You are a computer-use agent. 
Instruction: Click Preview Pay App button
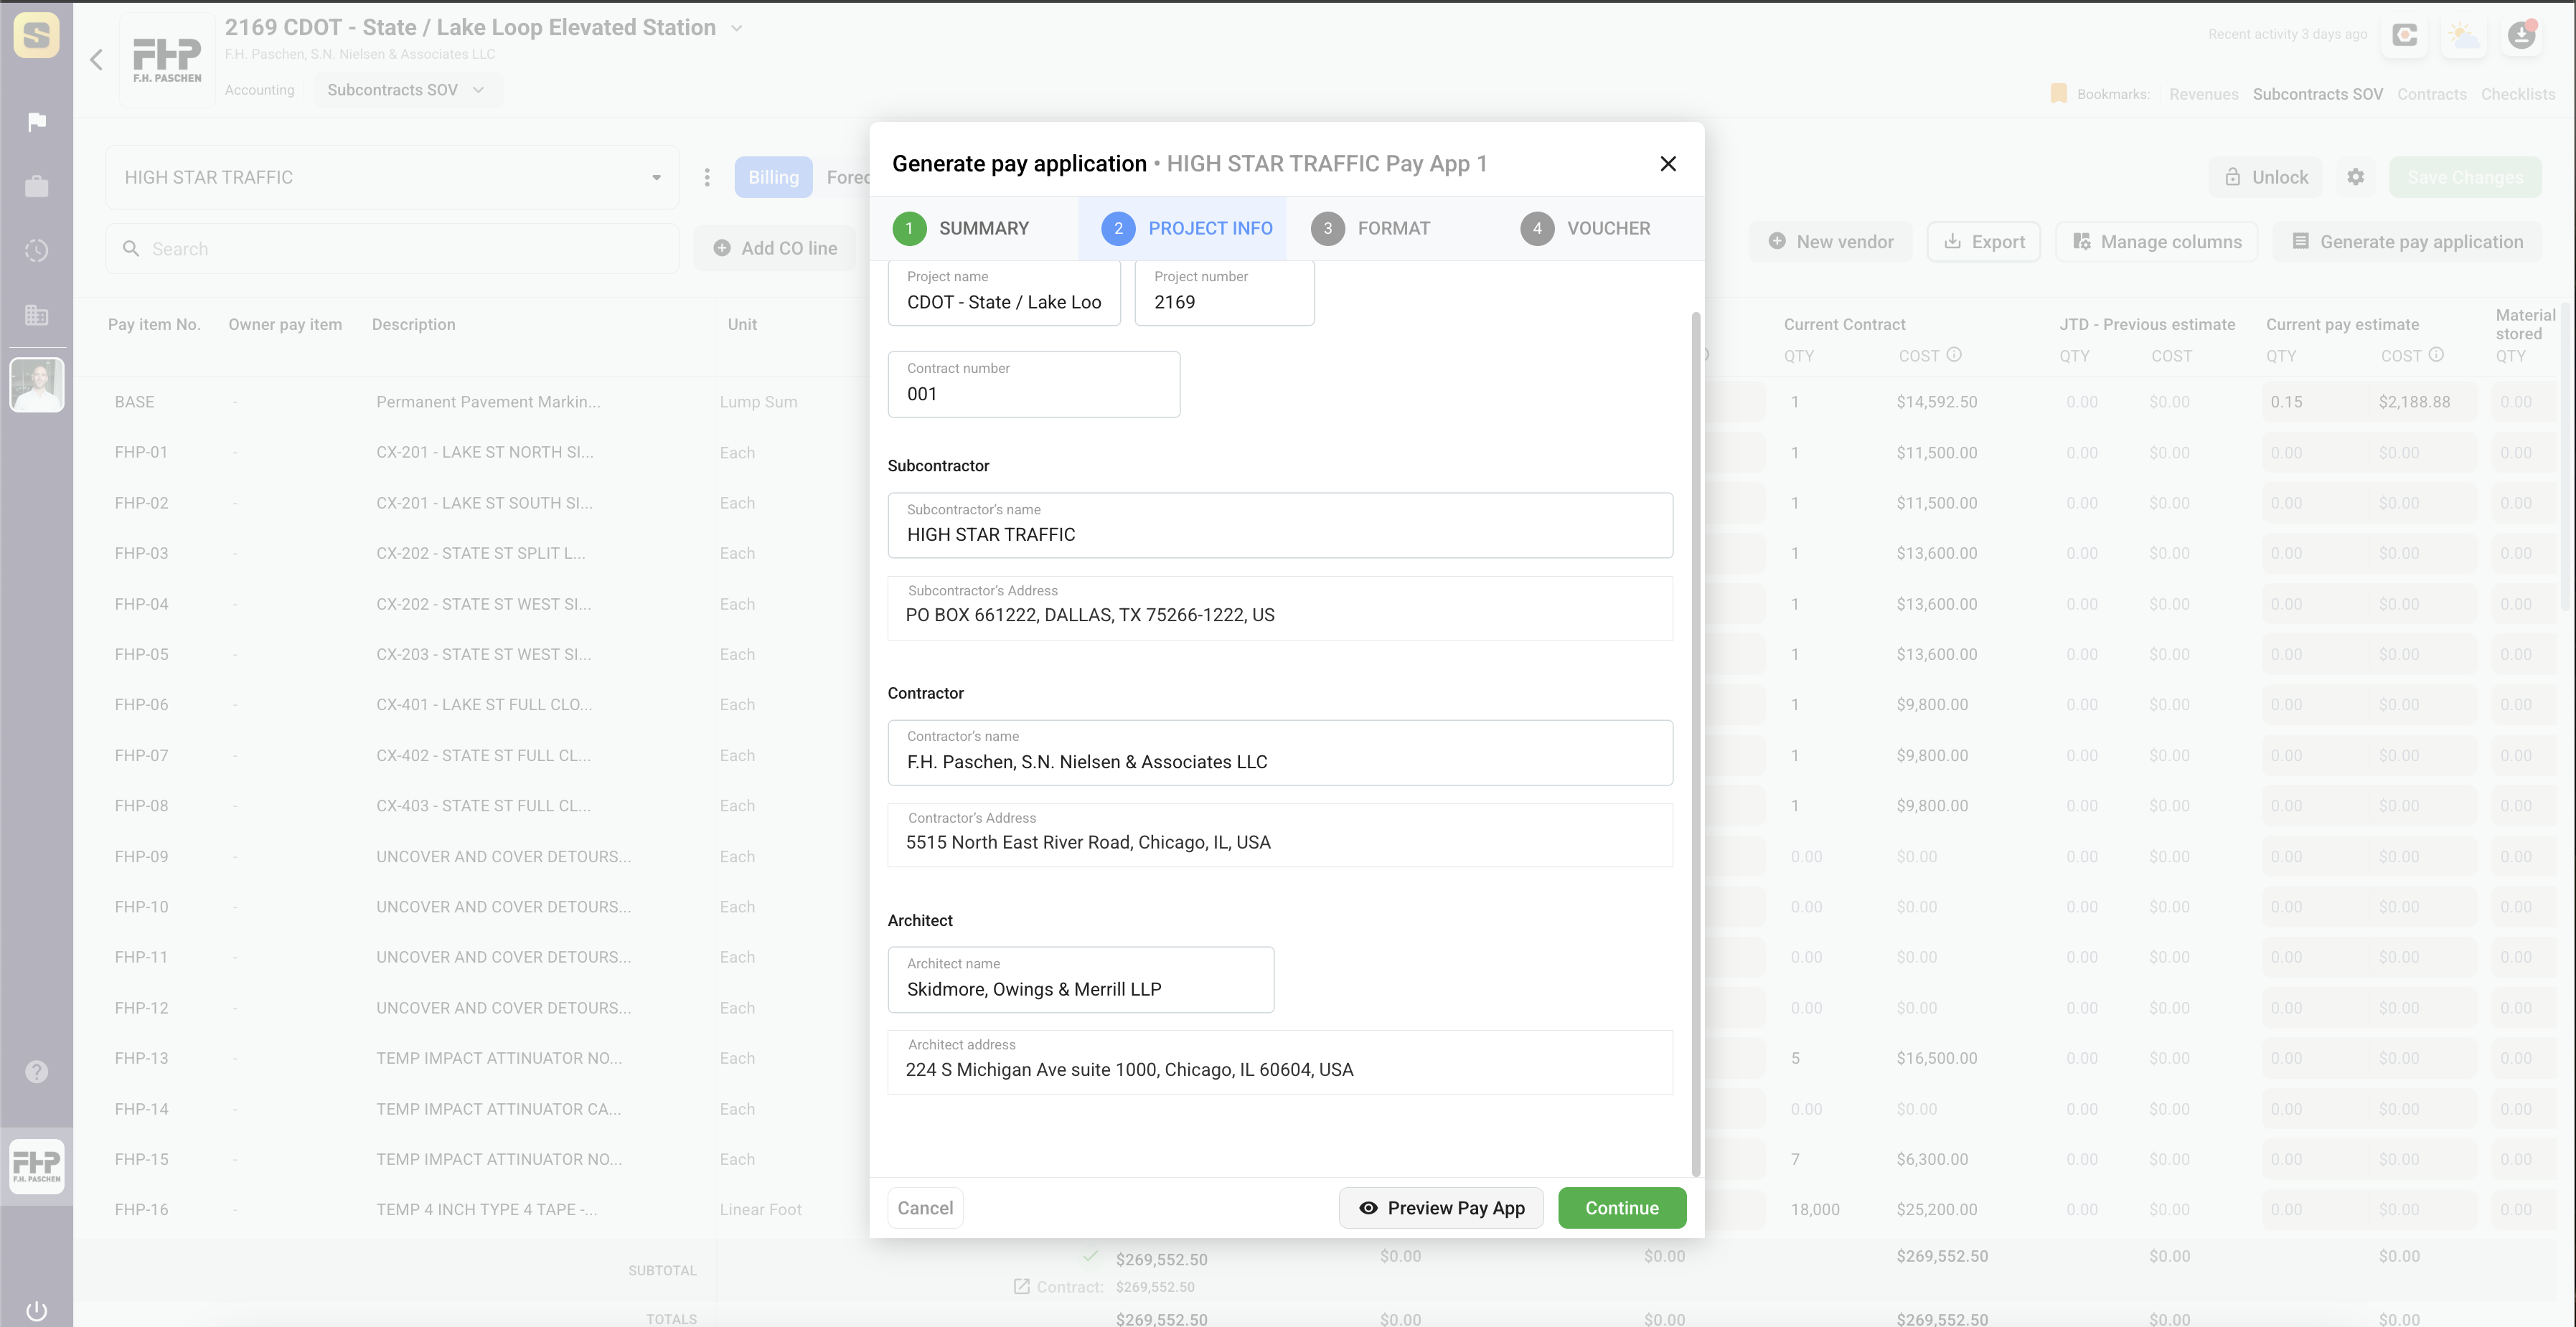point(1441,1208)
